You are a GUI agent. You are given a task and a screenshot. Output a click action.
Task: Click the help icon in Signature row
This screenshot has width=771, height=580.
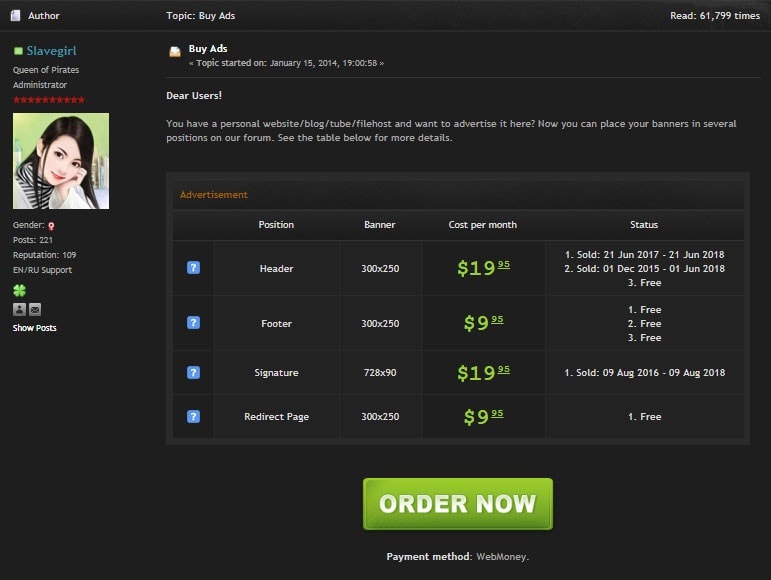coord(193,373)
